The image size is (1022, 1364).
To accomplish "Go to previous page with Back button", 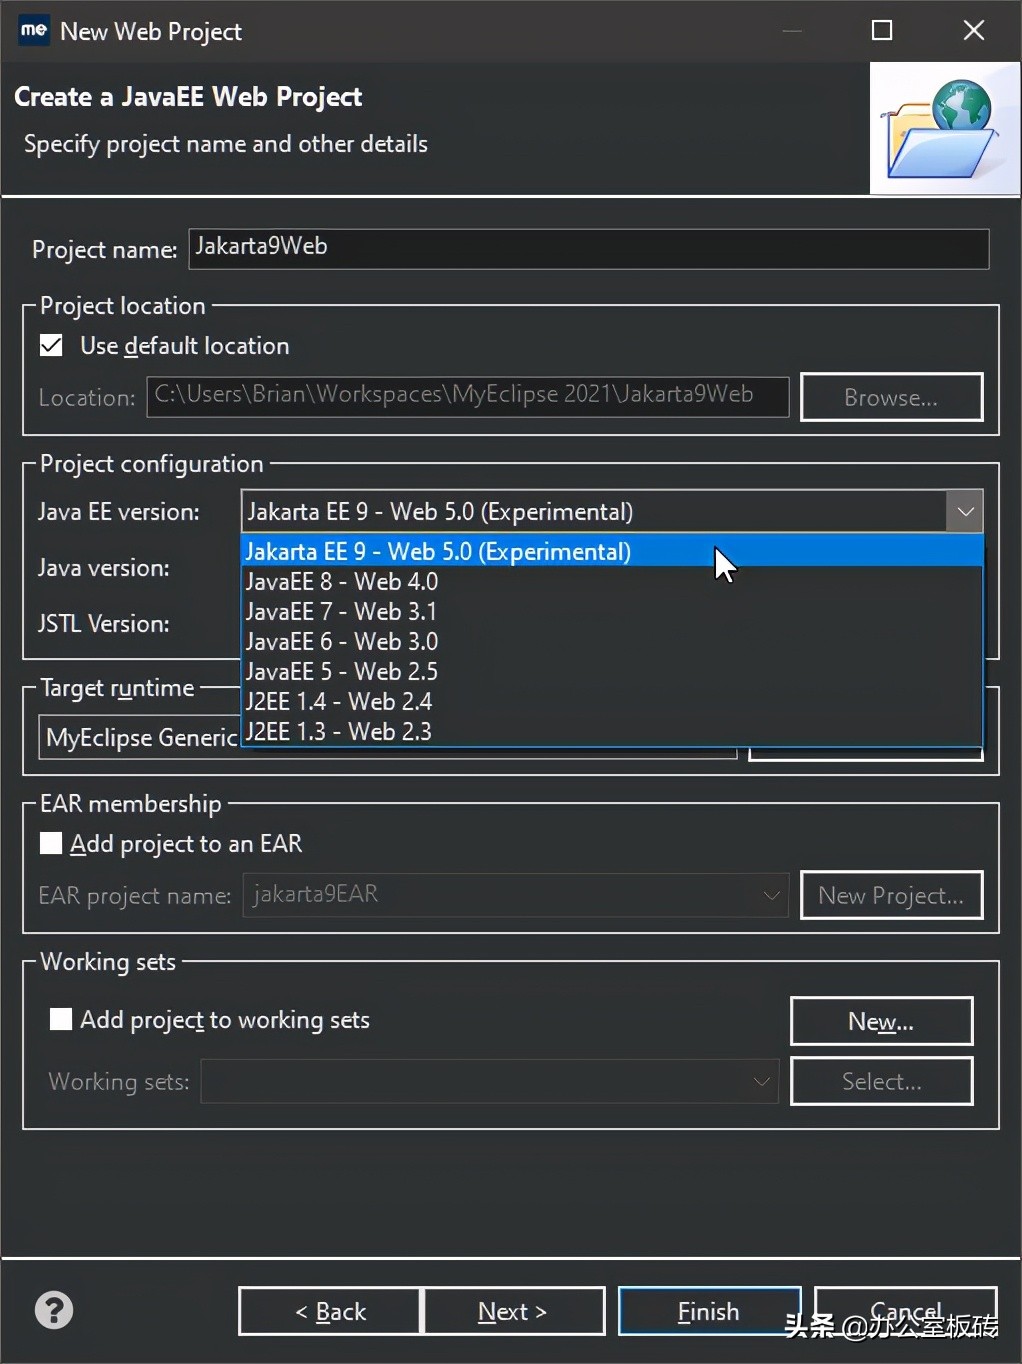I will tap(330, 1311).
